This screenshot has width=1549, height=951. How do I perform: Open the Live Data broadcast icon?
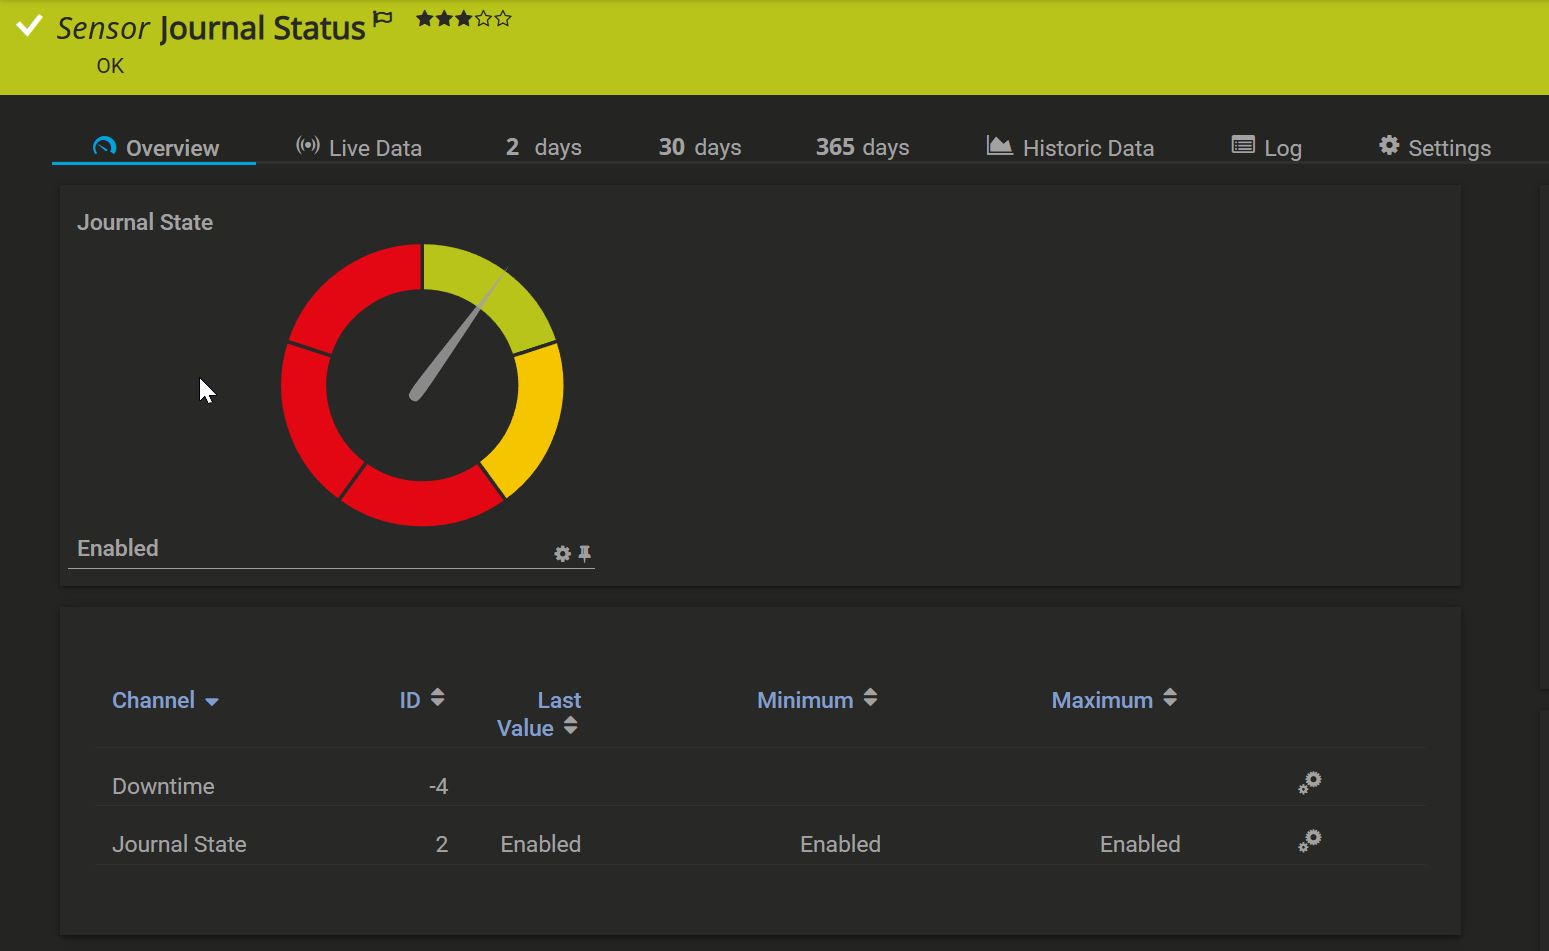click(x=307, y=146)
